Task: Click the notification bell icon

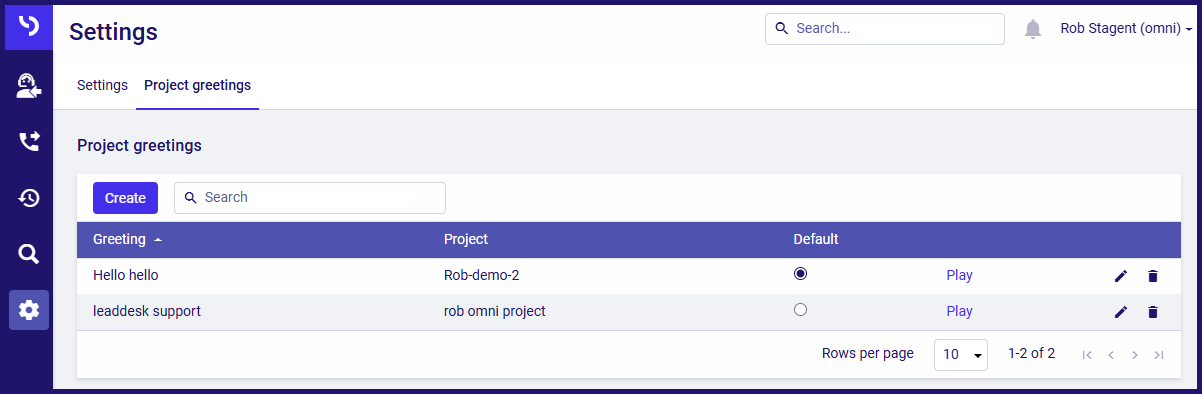Action: (x=1033, y=29)
